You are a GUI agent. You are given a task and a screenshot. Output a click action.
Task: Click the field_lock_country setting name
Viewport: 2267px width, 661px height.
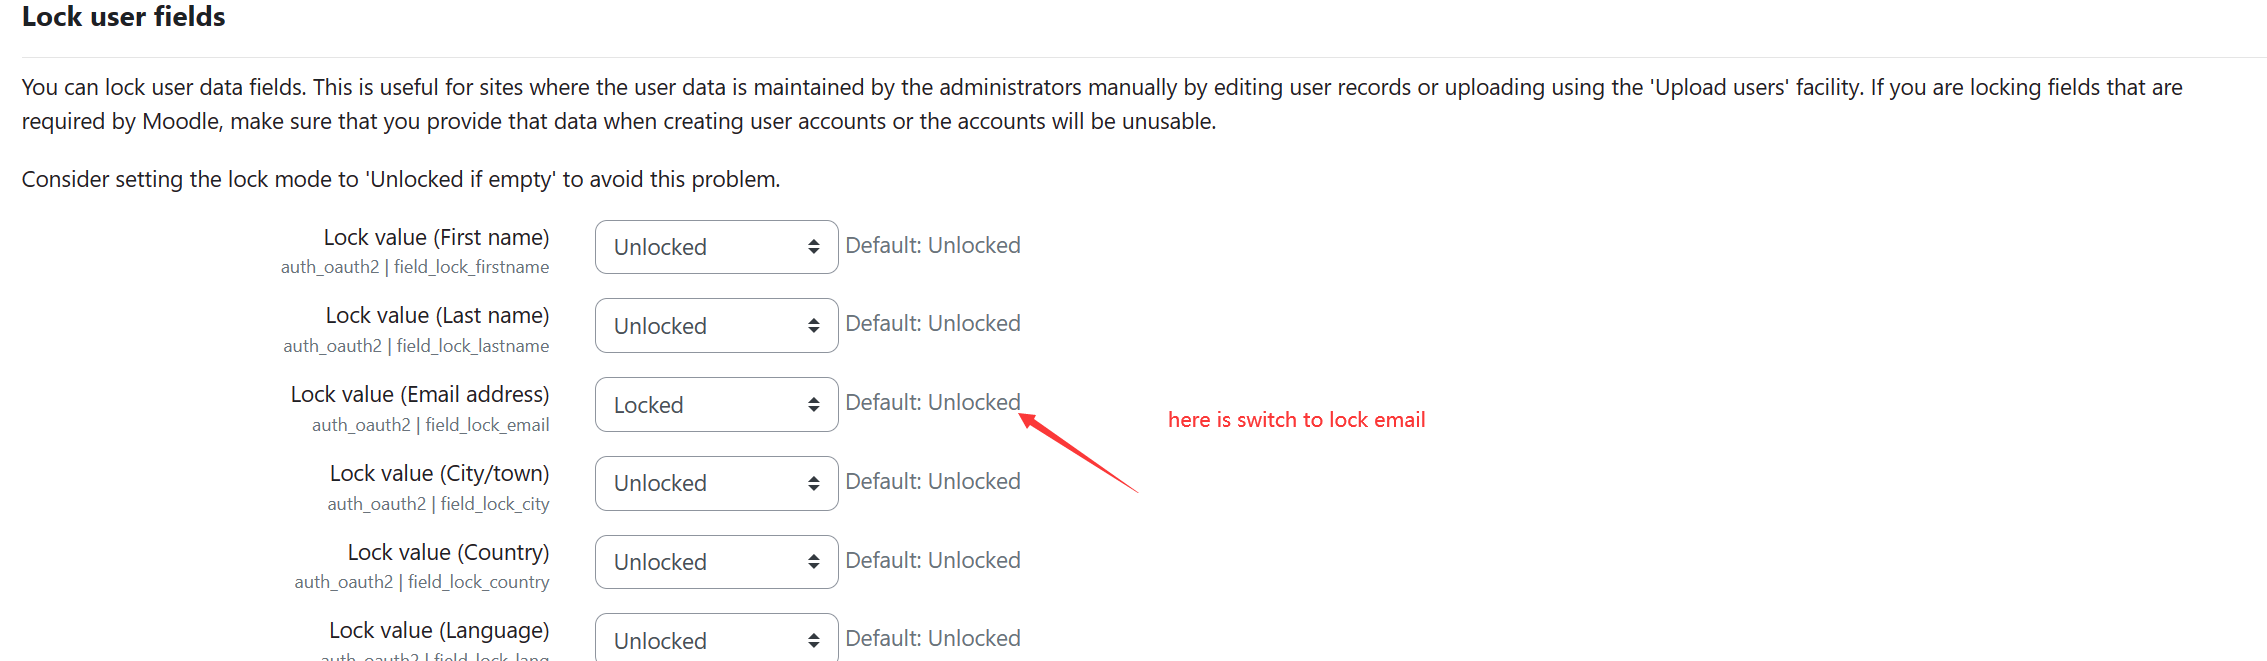click(478, 582)
